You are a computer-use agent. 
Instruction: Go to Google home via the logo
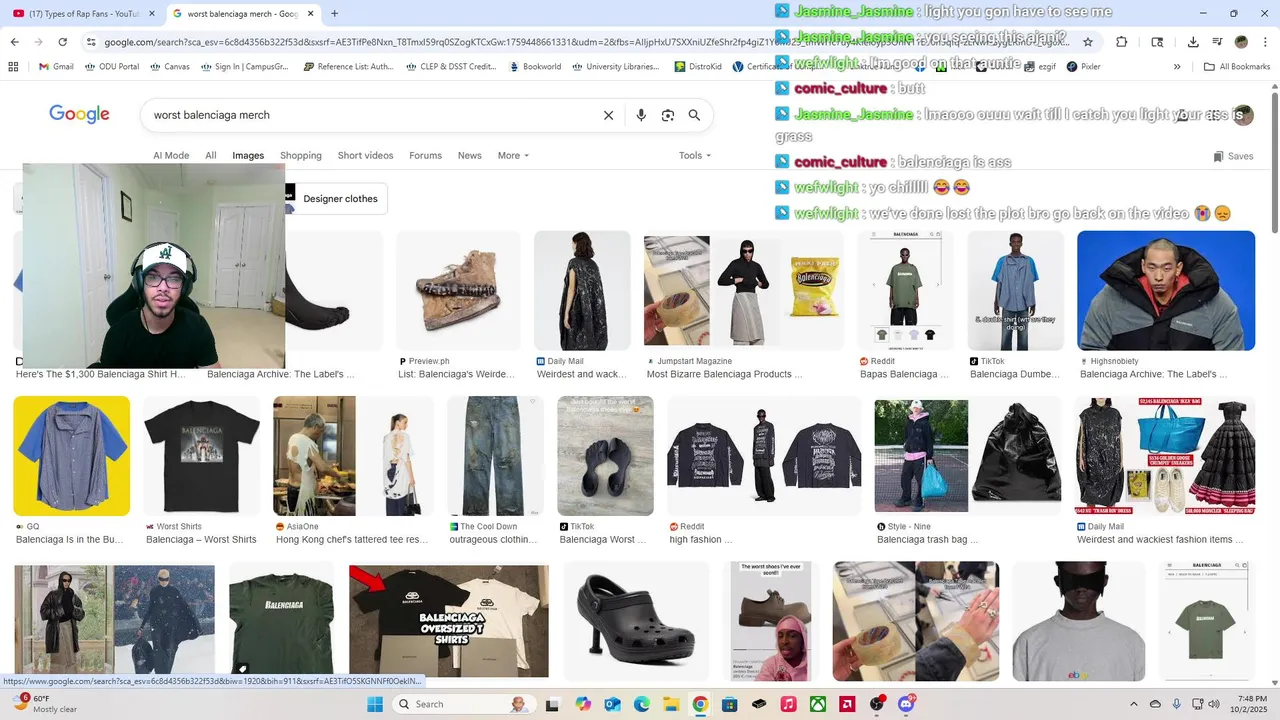79,114
